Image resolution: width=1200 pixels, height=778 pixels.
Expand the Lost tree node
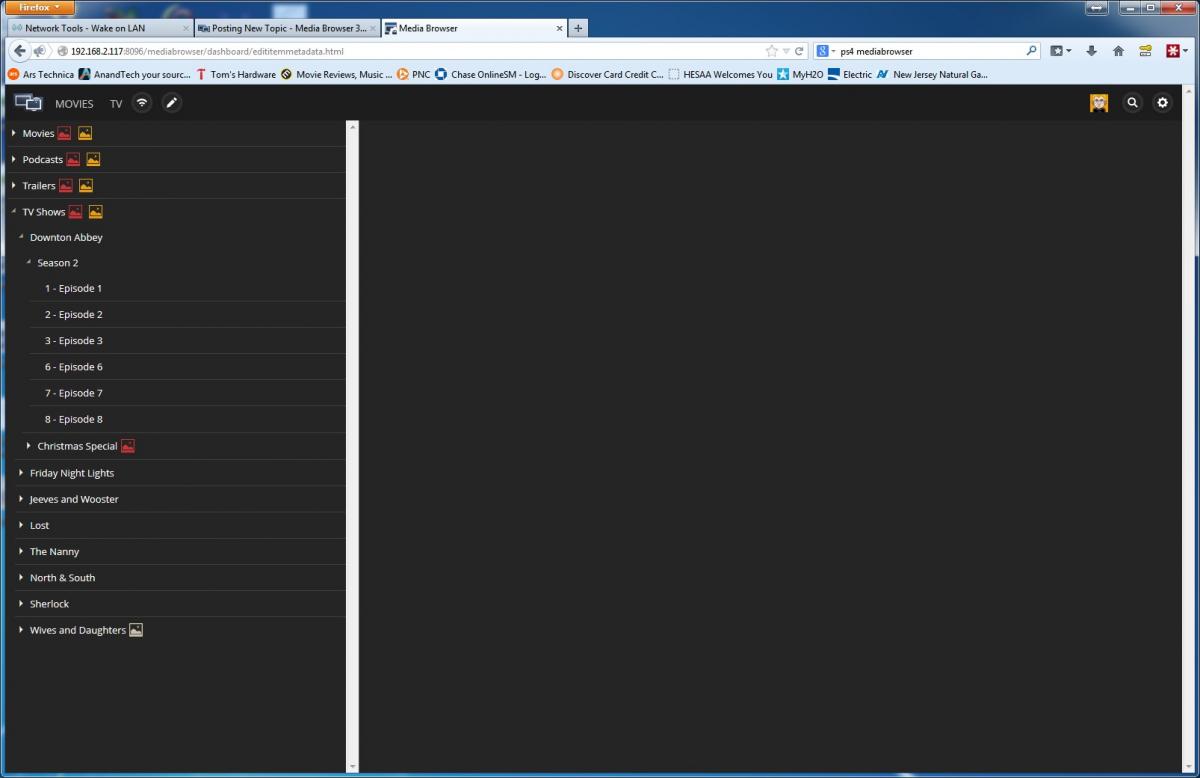(x=21, y=525)
